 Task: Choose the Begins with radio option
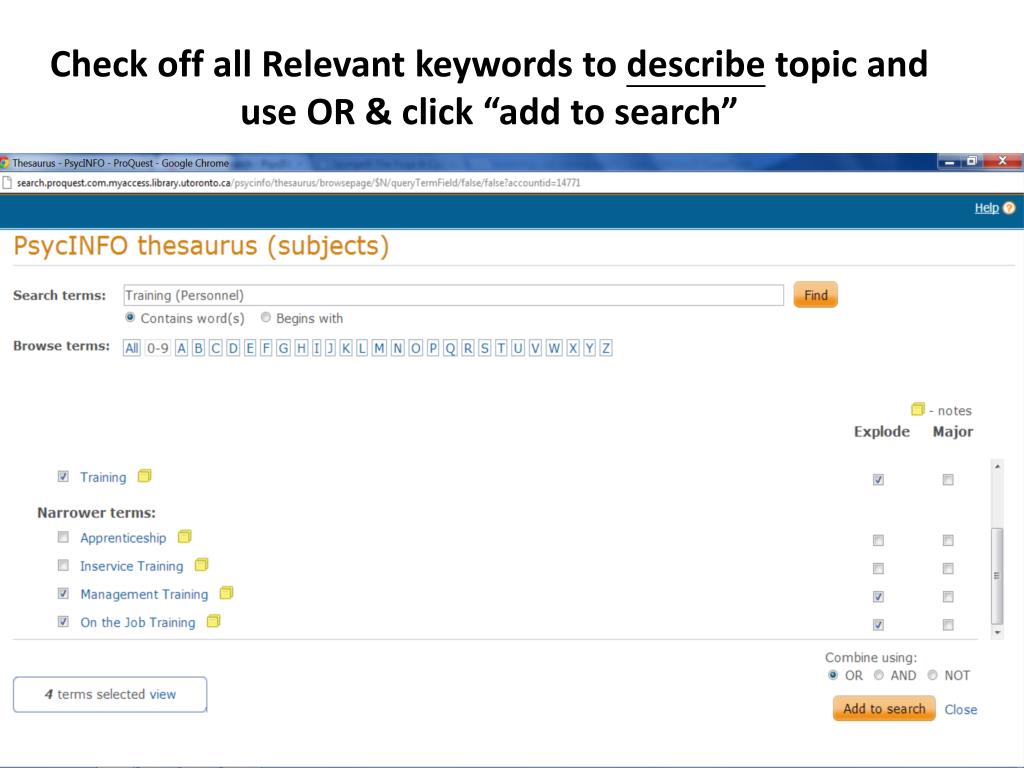click(266, 318)
